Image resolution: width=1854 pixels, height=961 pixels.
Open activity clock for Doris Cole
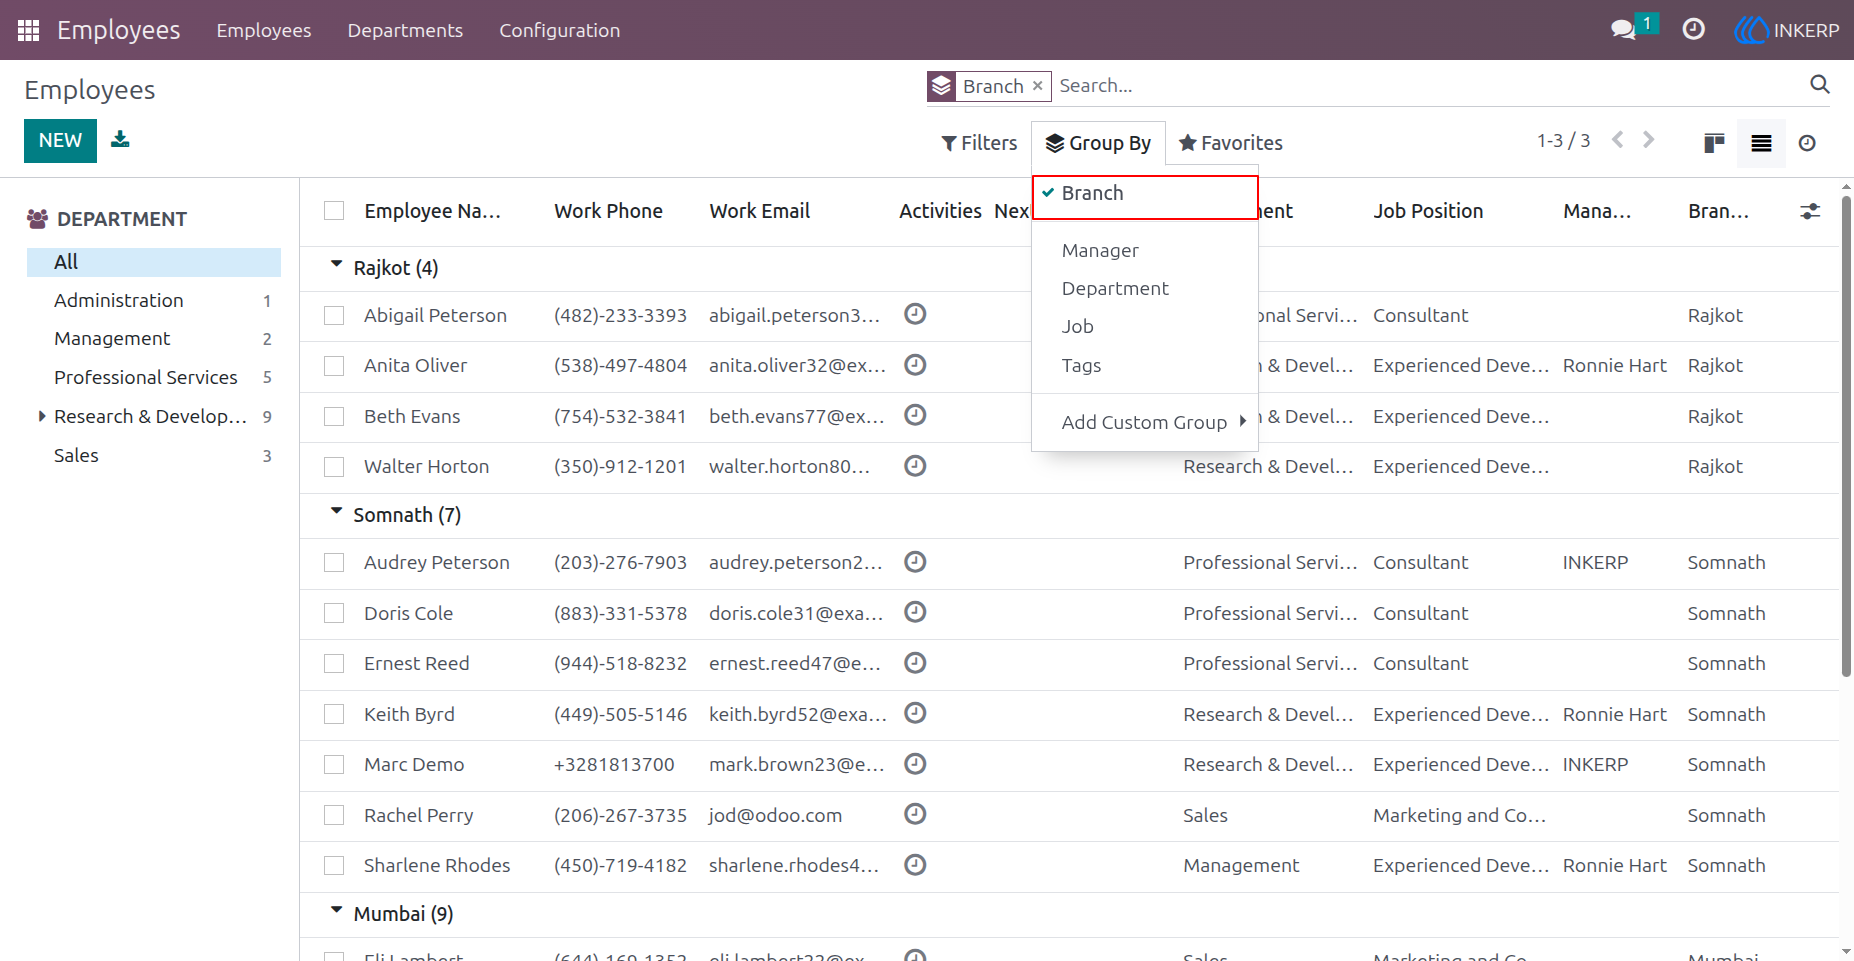point(914,612)
